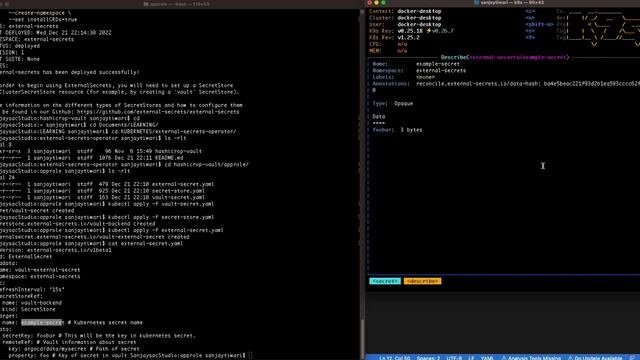Click the <c> key hint in k9s
The height and width of the screenshot is (360, 640).
530,11
